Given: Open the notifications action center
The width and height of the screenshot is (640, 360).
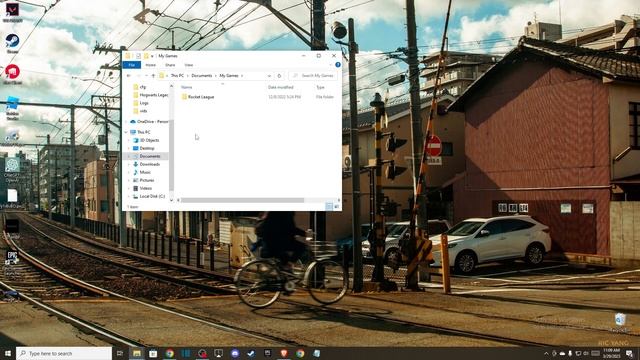Looking at the screenshot, I should (629, 353).
